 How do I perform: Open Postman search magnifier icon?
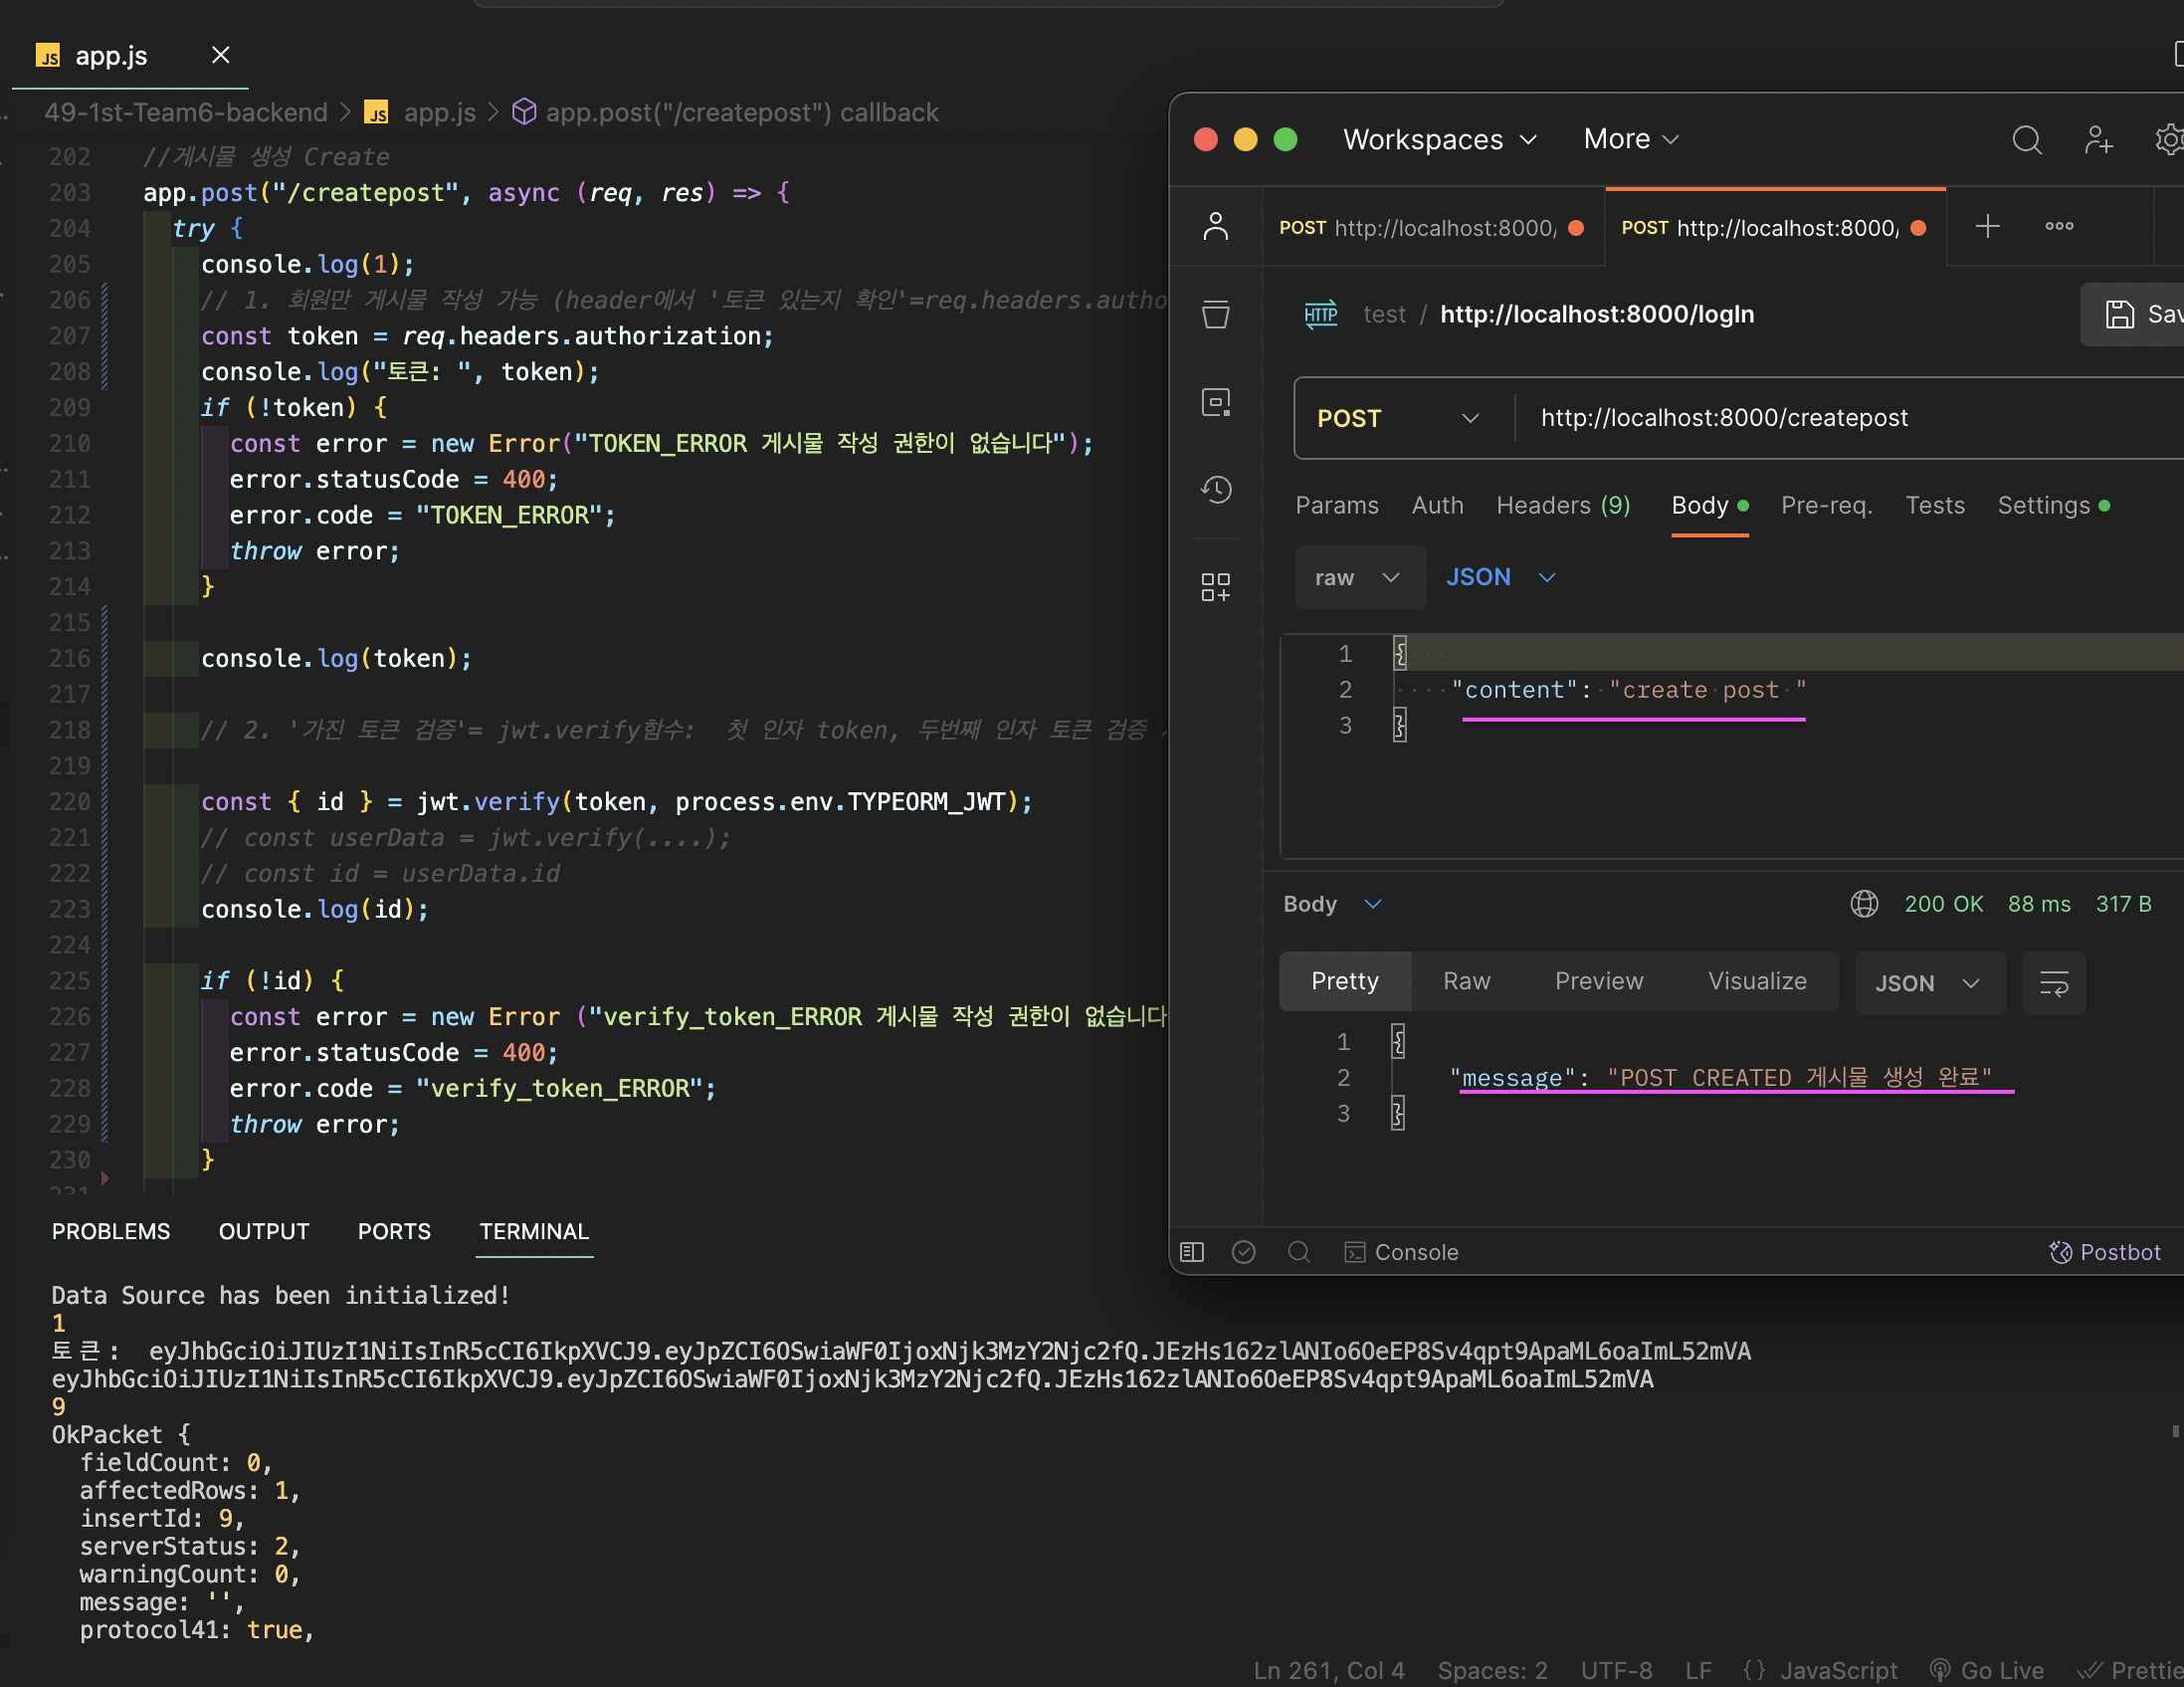[2026, 140]
